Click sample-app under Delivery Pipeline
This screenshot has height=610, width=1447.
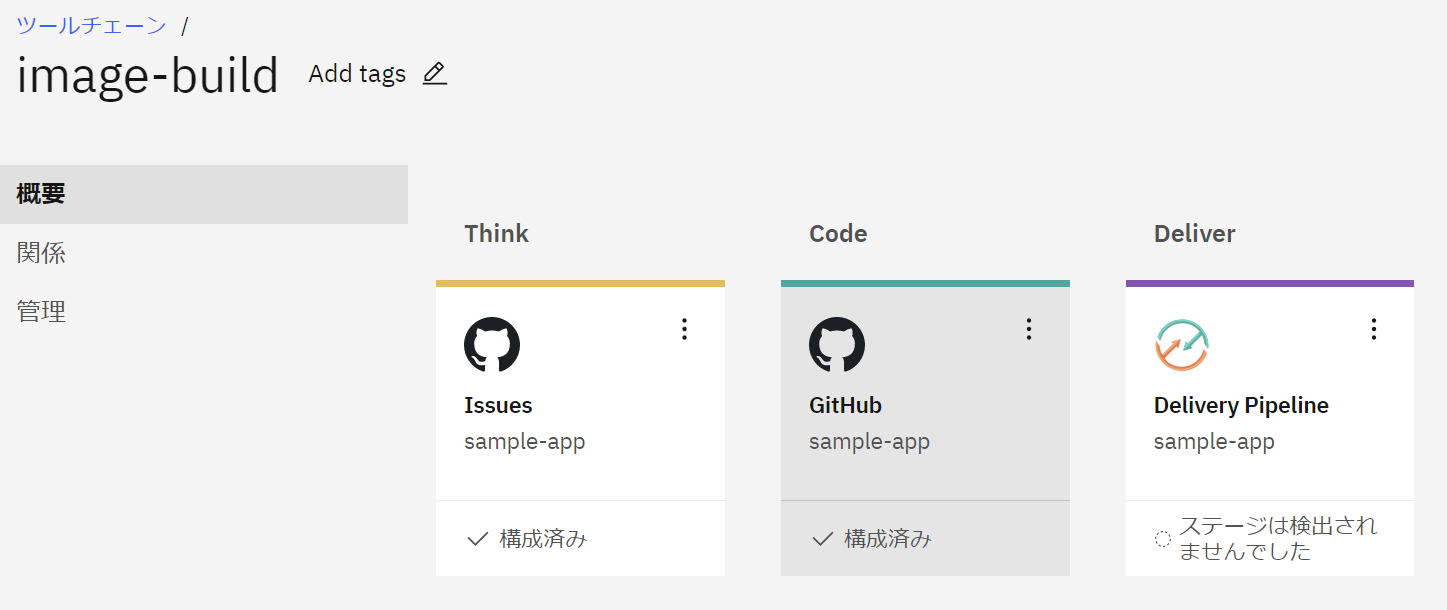1214,442
